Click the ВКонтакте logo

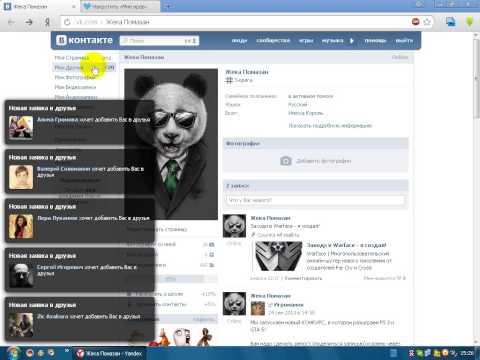point(84,40)
